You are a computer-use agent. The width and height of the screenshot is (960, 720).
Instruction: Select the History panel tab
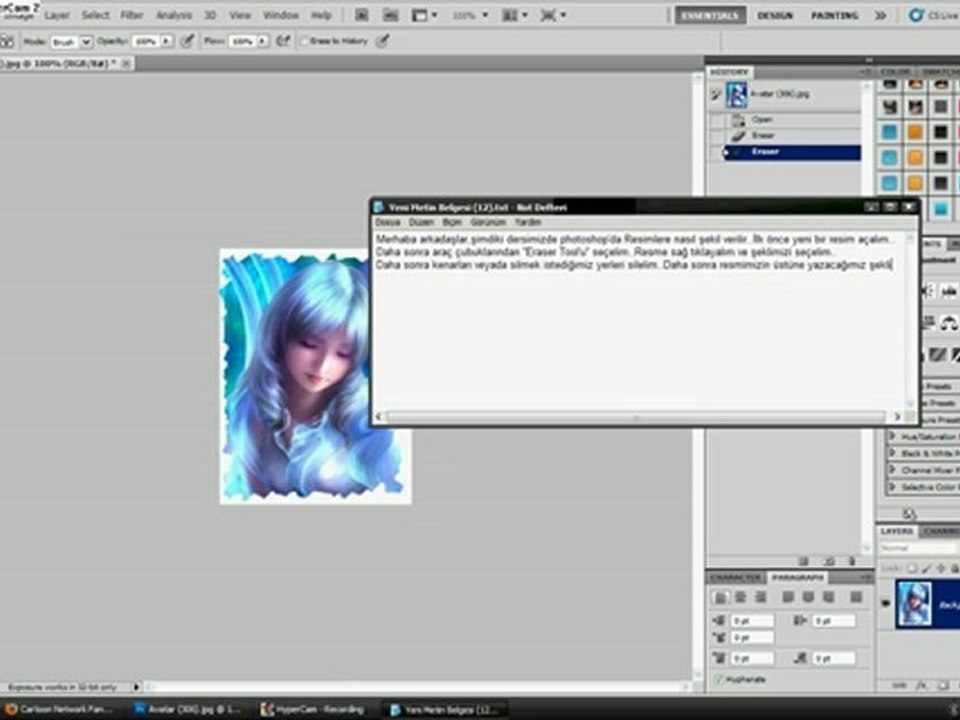(729, 72)
